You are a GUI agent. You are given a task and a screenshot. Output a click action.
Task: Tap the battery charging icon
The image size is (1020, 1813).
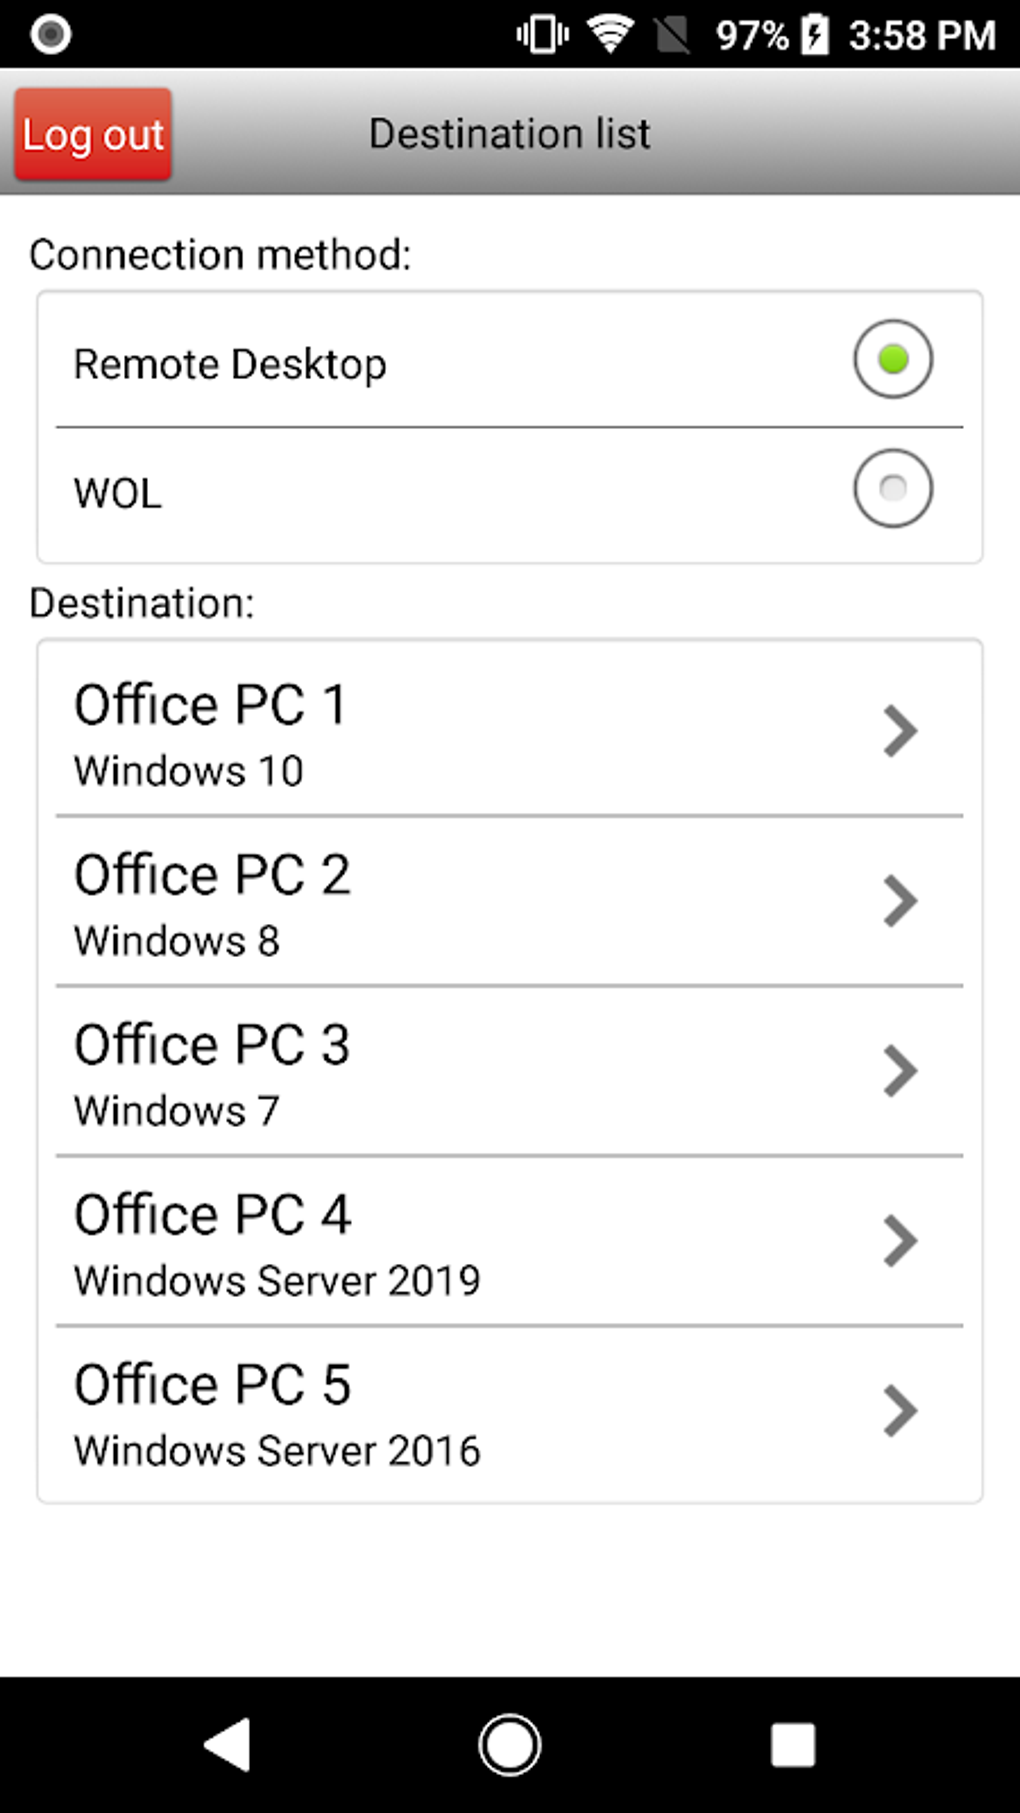(x=816, y=35)
